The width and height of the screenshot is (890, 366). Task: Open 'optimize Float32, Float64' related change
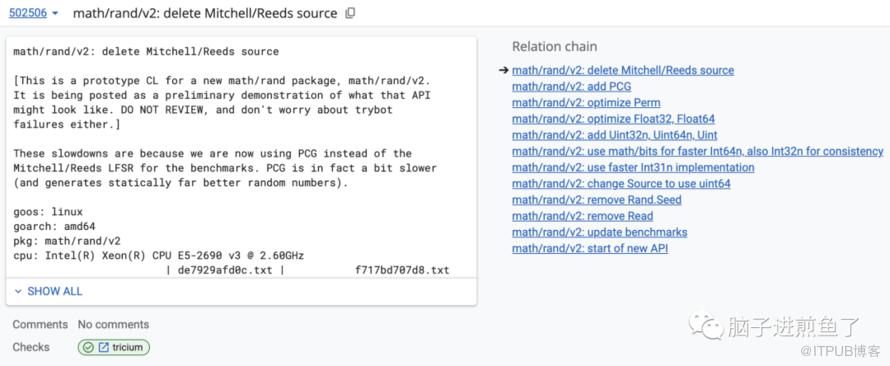point(613,119)
